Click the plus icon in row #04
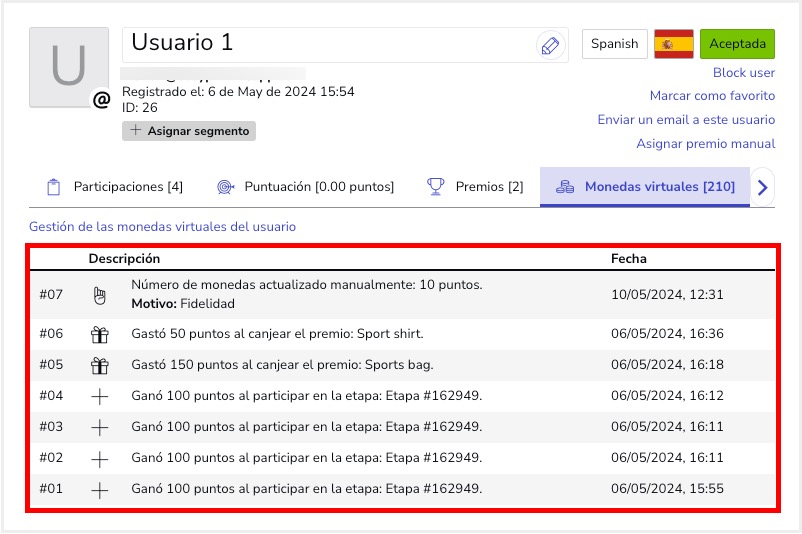This screenshot has width=802, height=534. point(99,396)
